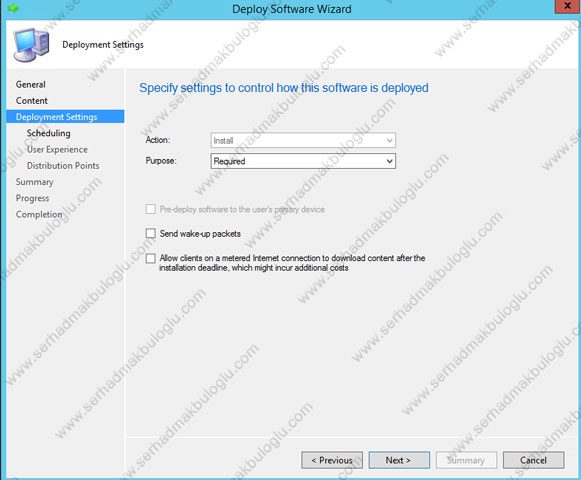This screenshot has width=581, height=480.
Task: Toggle Pre-deploy software to user's primary device
Action: tap(150, 209)
